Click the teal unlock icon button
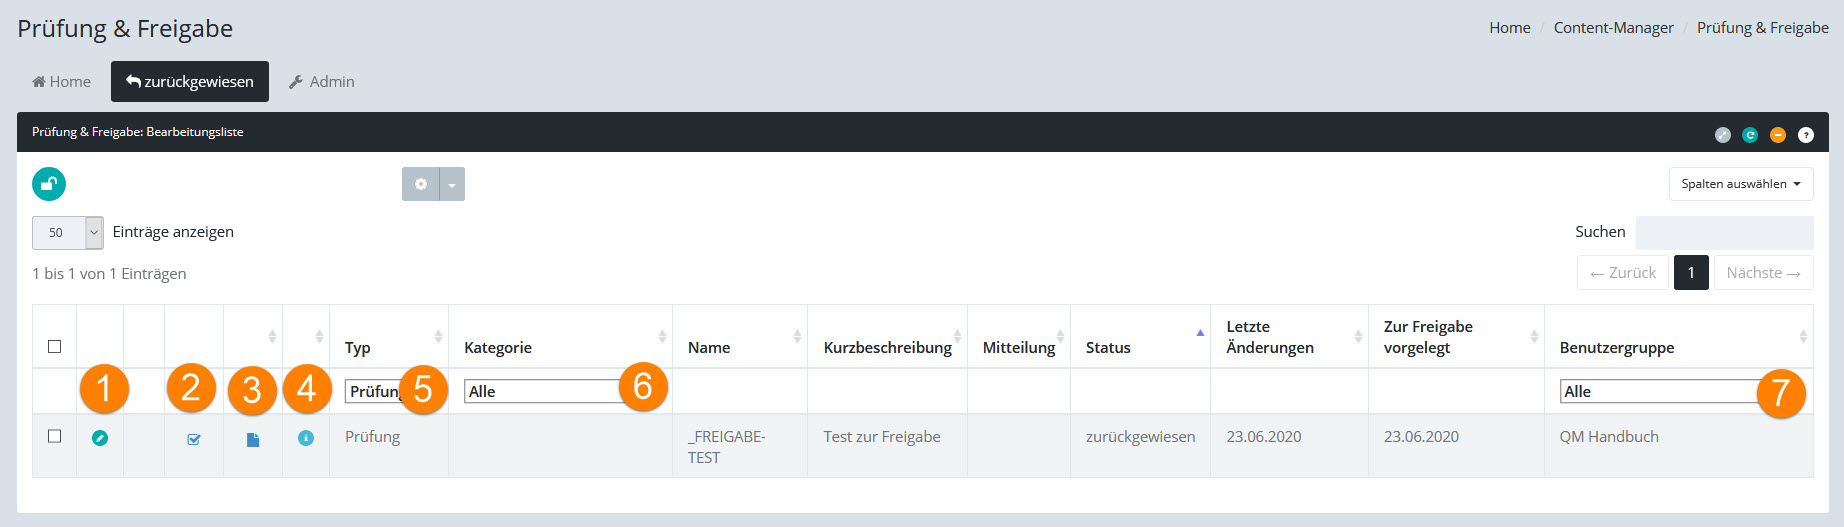 point(49,184)
